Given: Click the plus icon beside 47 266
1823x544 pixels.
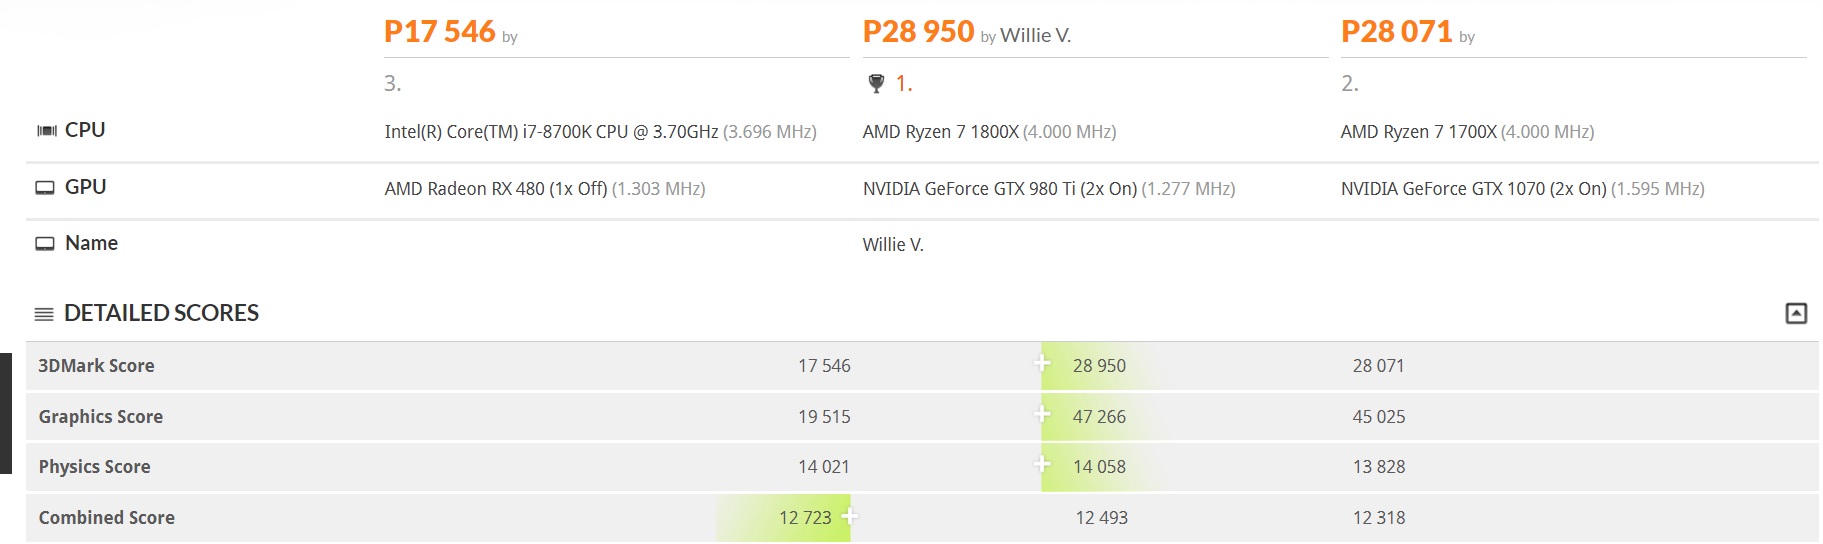Looking at the screenshot, I should click(x=1042, y=414).
